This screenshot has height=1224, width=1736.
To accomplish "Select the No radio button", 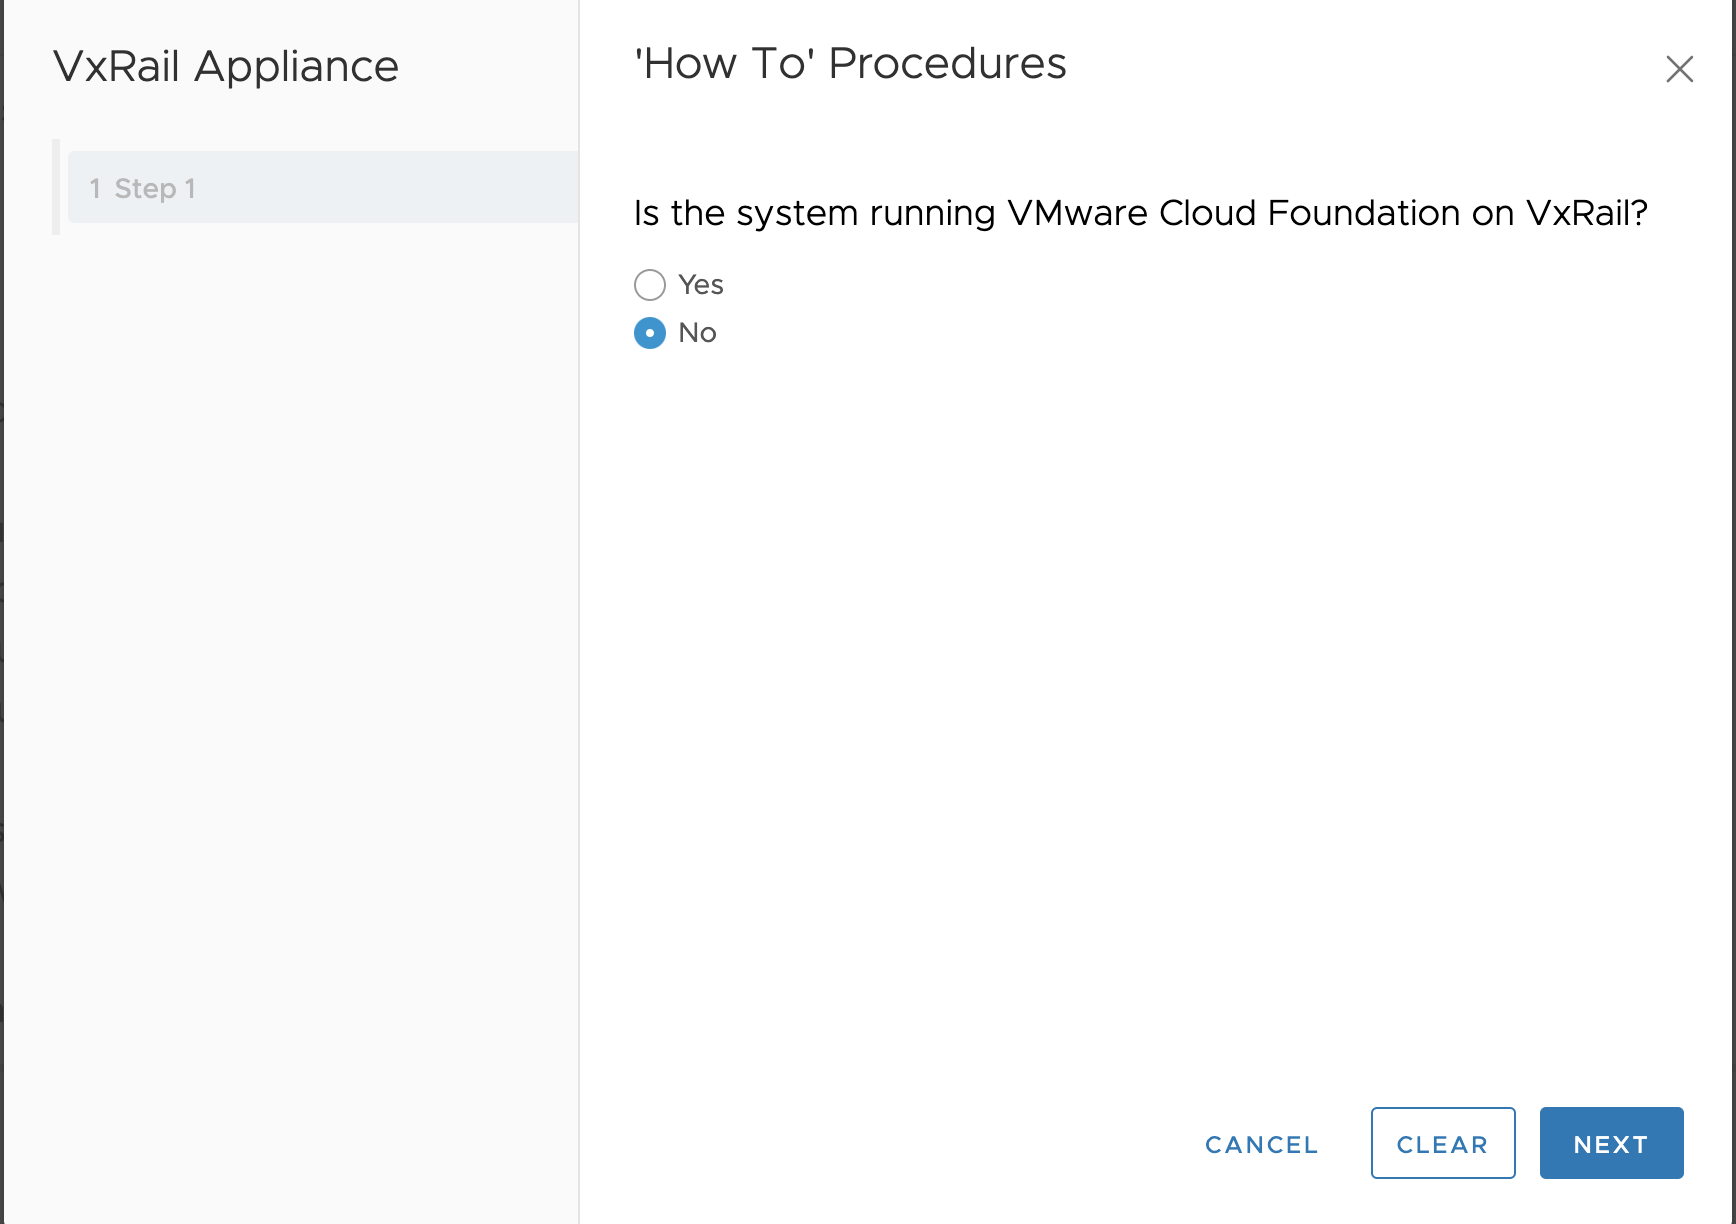I will pyautogui.click(x=650, y=333).
